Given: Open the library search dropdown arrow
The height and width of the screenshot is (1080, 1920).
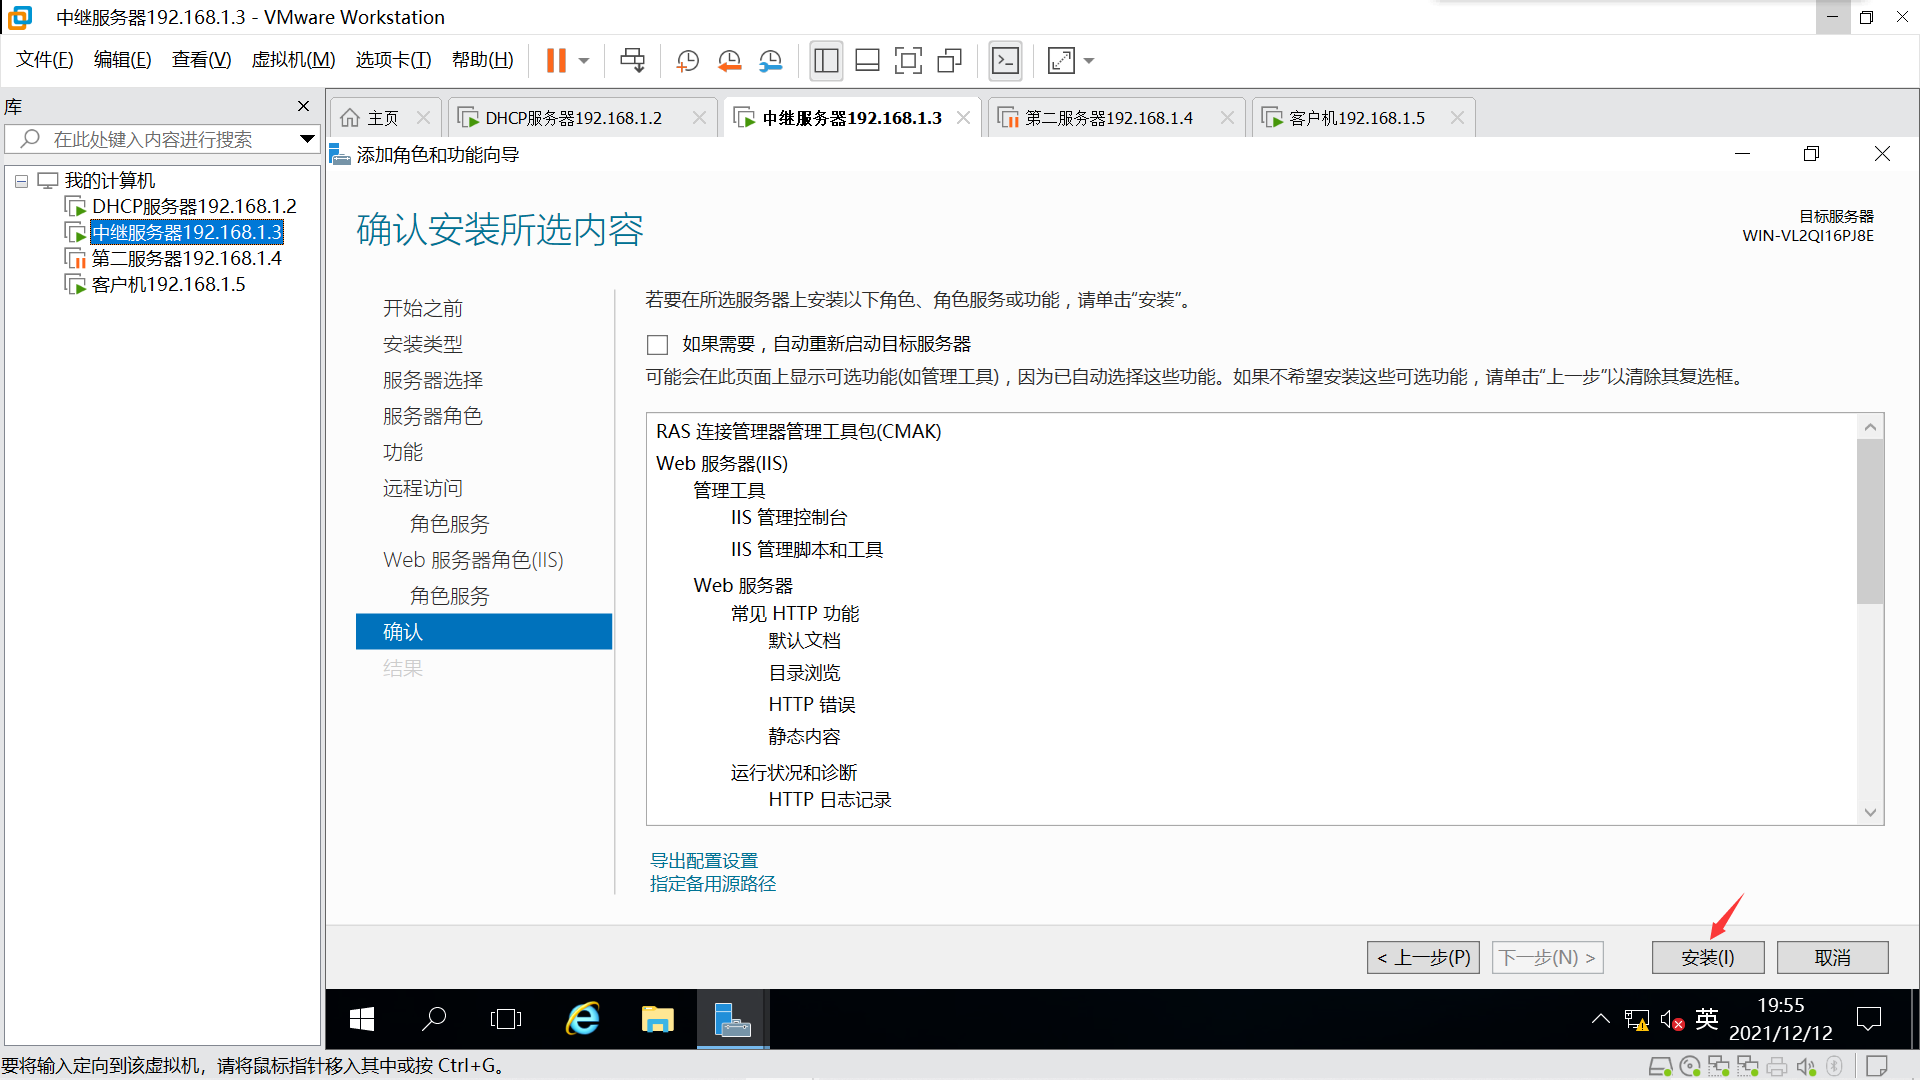Looking at the screenshot, I should tap(307, 139).
